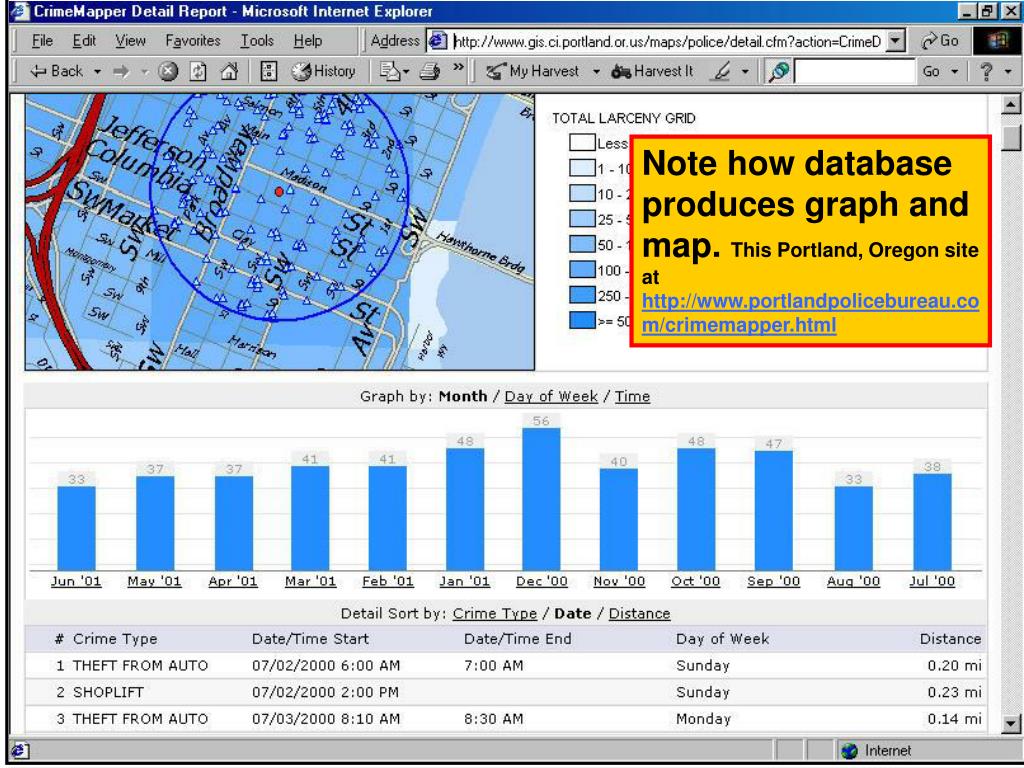Open the Help menu
Image resolution: width=1024 pixels, height=768 pixels.
308,41
